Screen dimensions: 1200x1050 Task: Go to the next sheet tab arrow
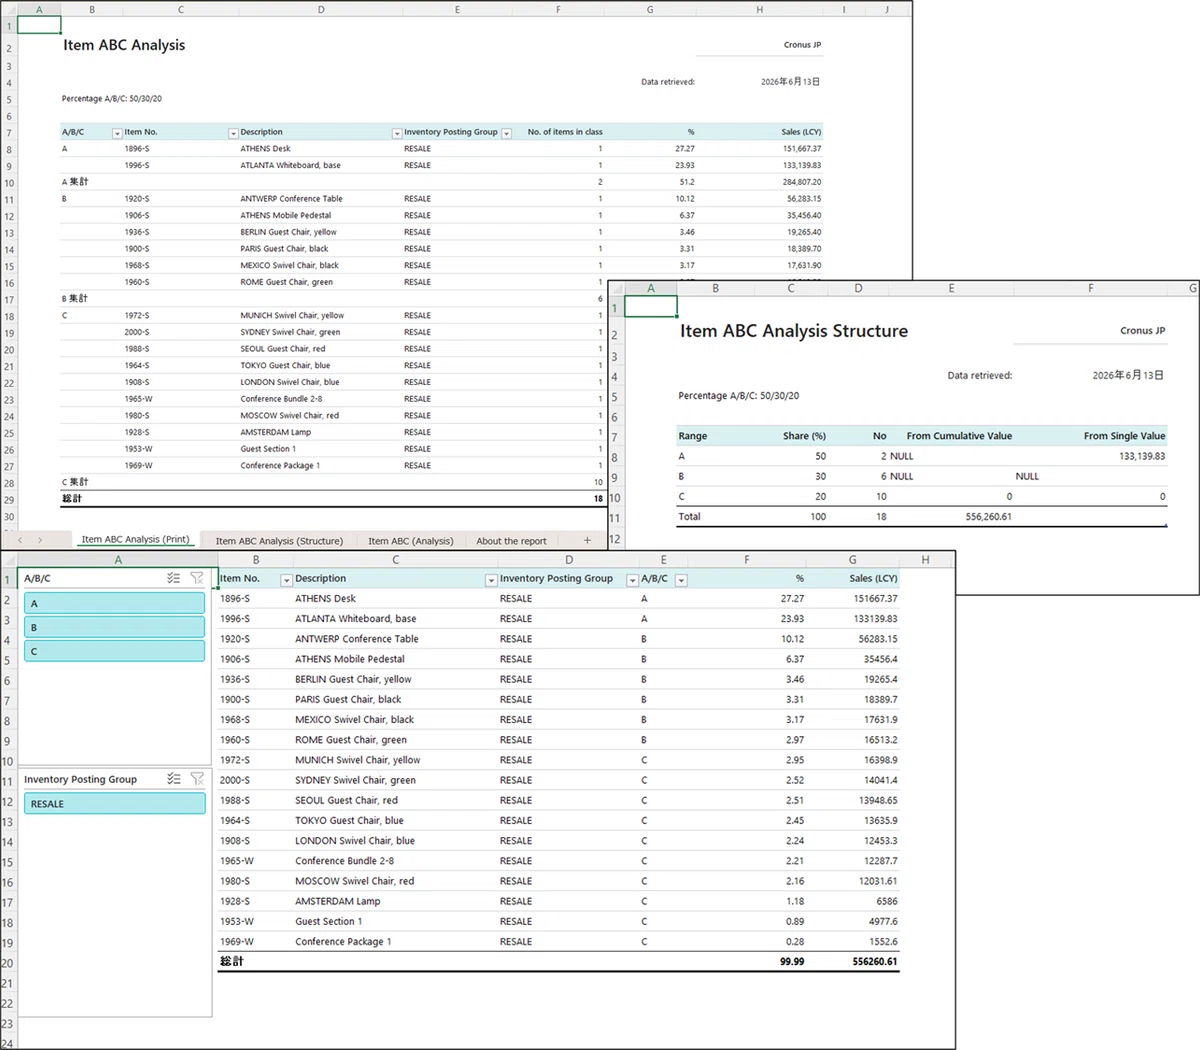click(x=40, y=540)
